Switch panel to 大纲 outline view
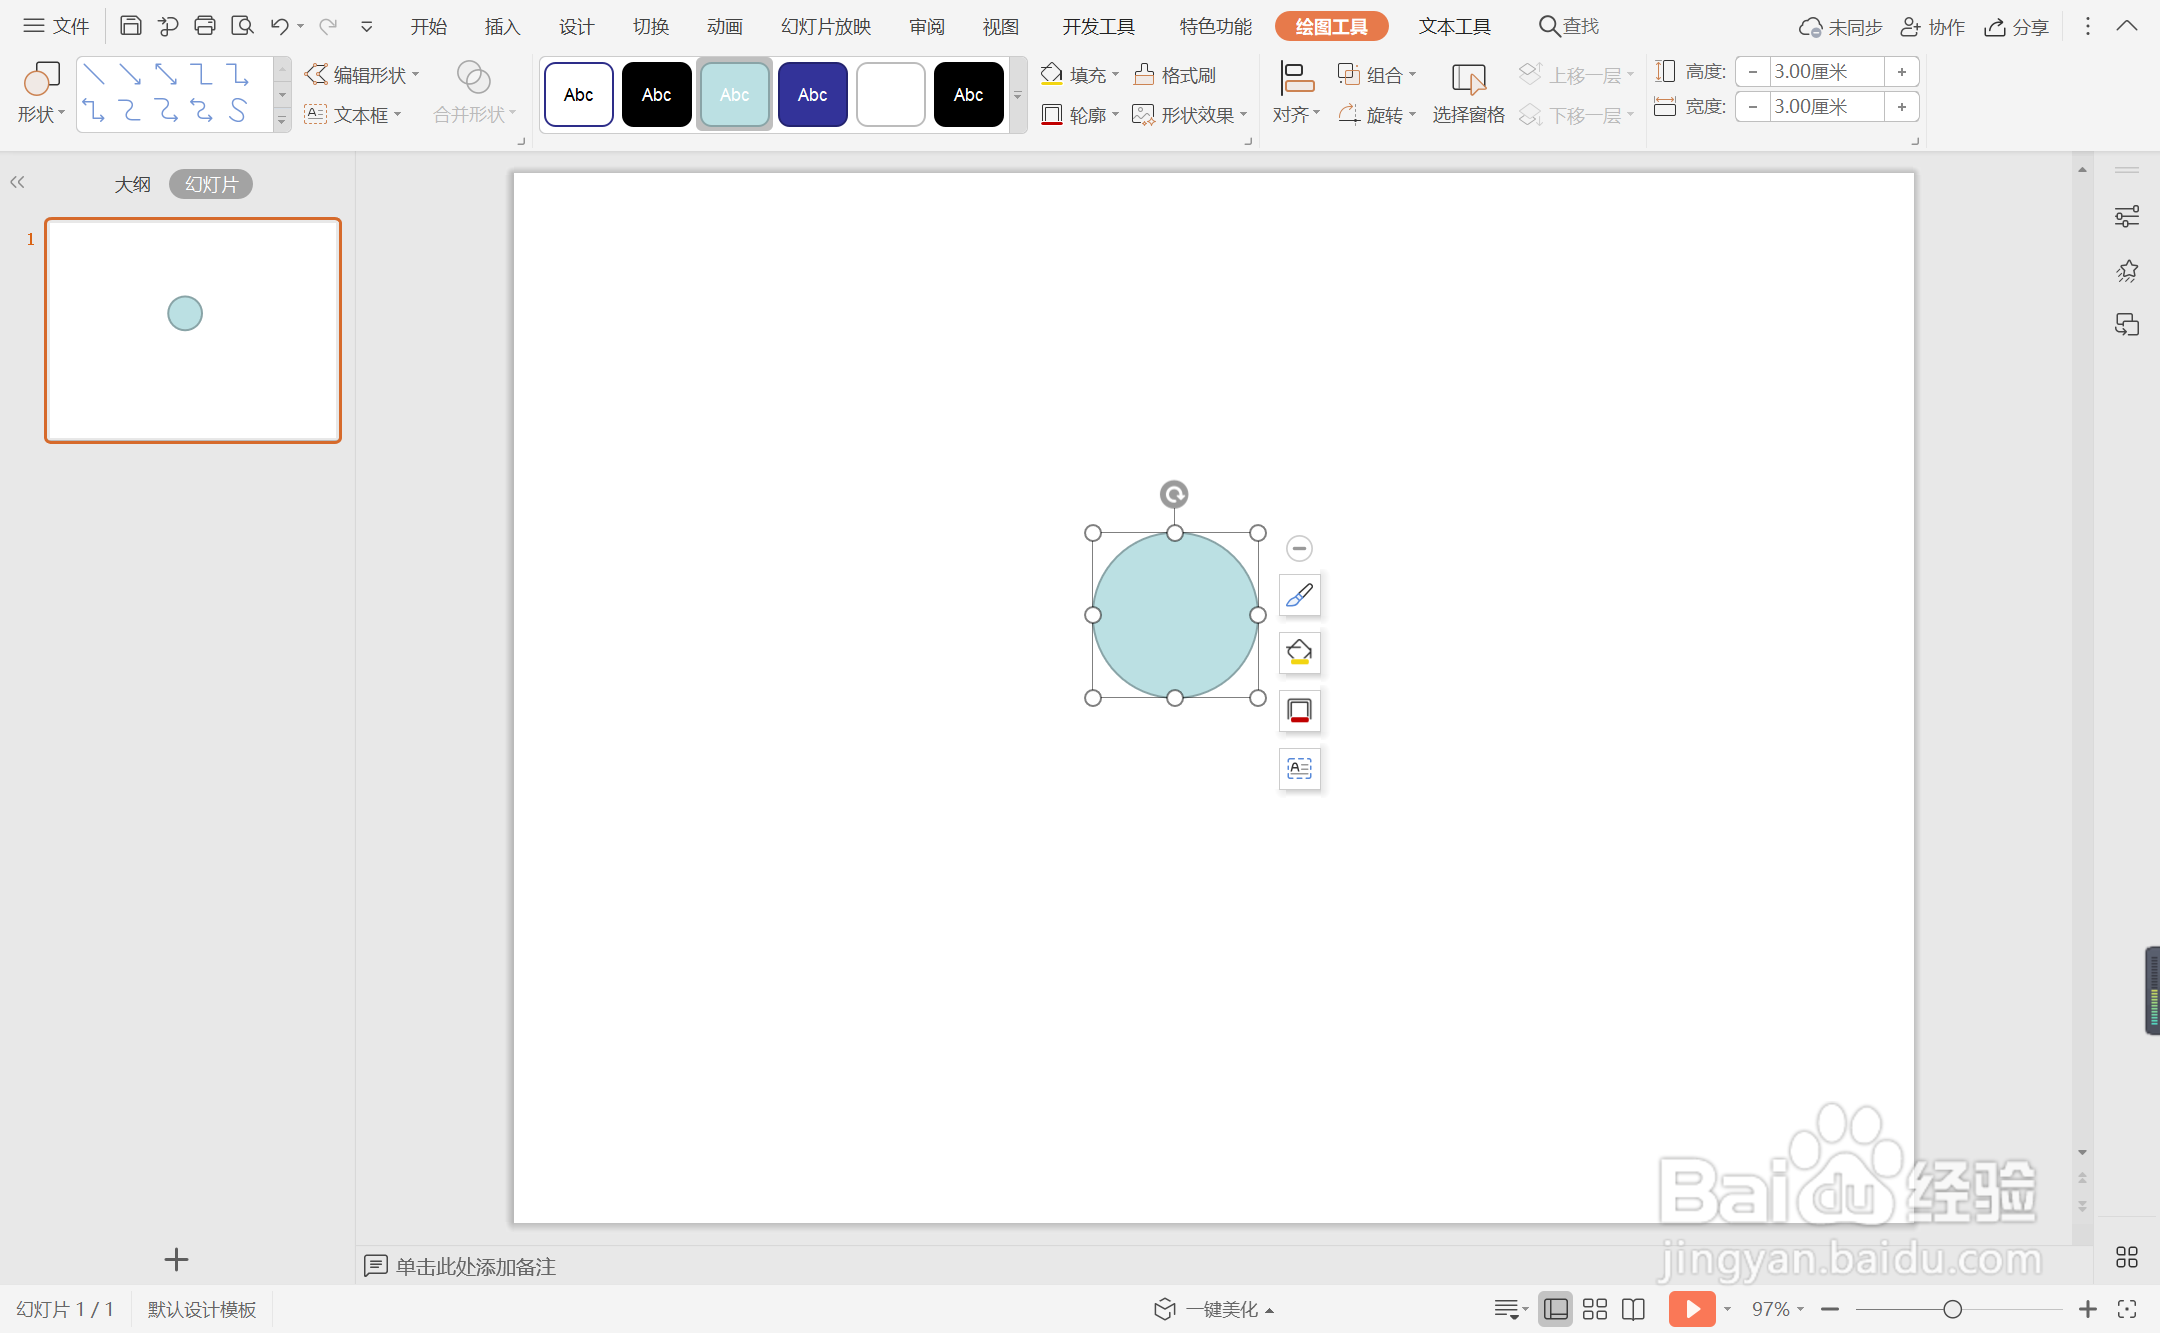 click(x=132, y=184)
